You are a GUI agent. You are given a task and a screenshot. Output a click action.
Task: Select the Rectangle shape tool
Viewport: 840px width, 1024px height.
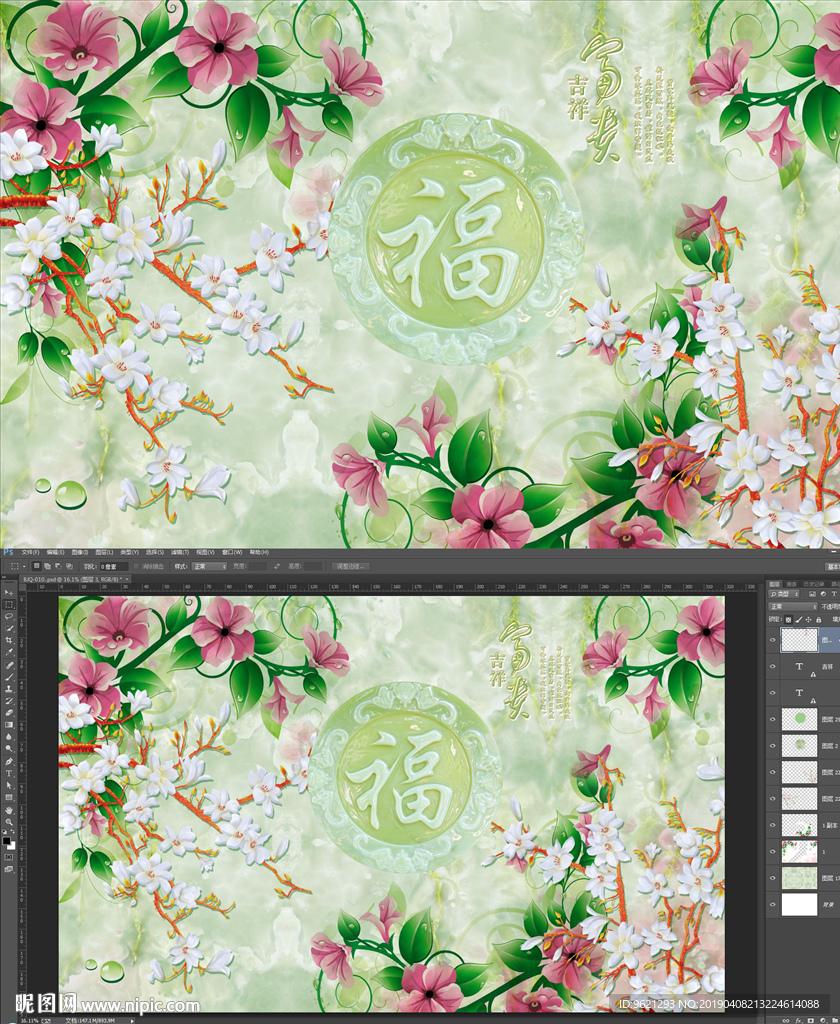[8, 797]
